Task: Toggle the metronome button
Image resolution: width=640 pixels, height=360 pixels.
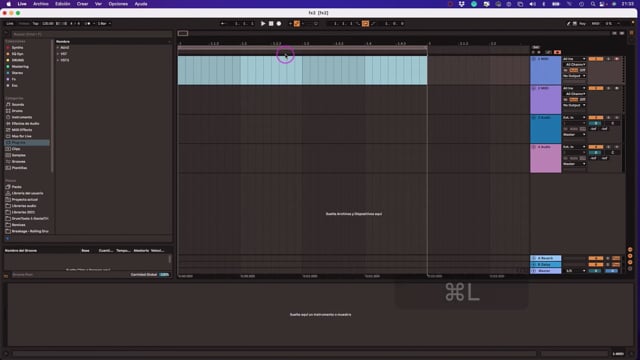Action: [87, 24]
